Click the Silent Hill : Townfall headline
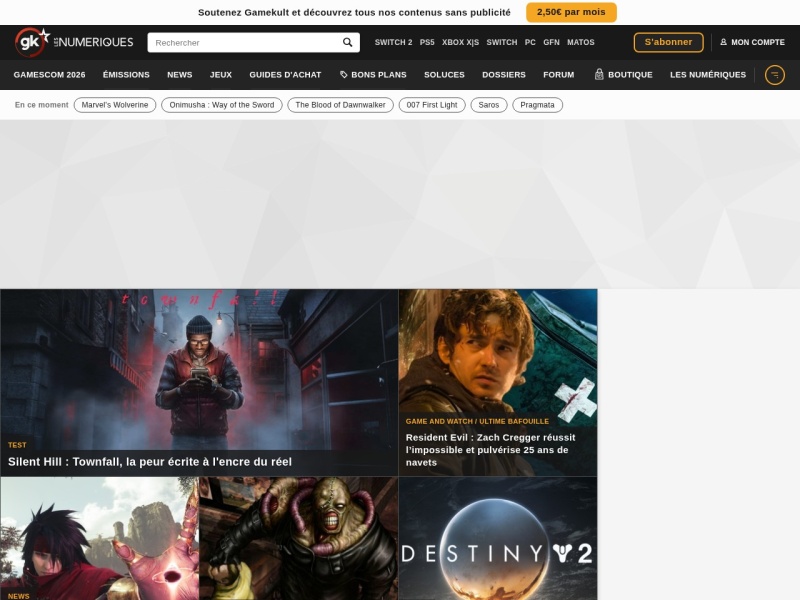Image resolution: width=800 pixels, height=600 pixels. (x=150, y=462)
